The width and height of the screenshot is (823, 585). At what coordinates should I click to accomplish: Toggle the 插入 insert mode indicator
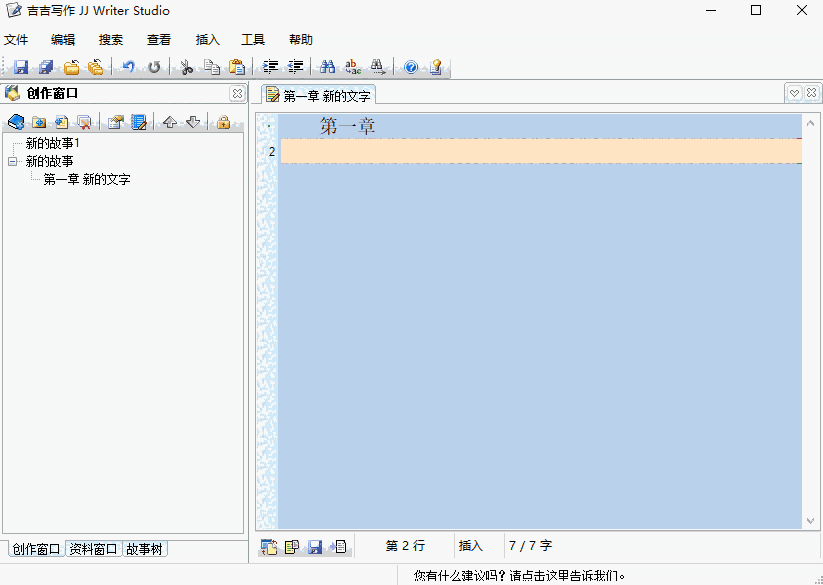click(x=471, y=546)
